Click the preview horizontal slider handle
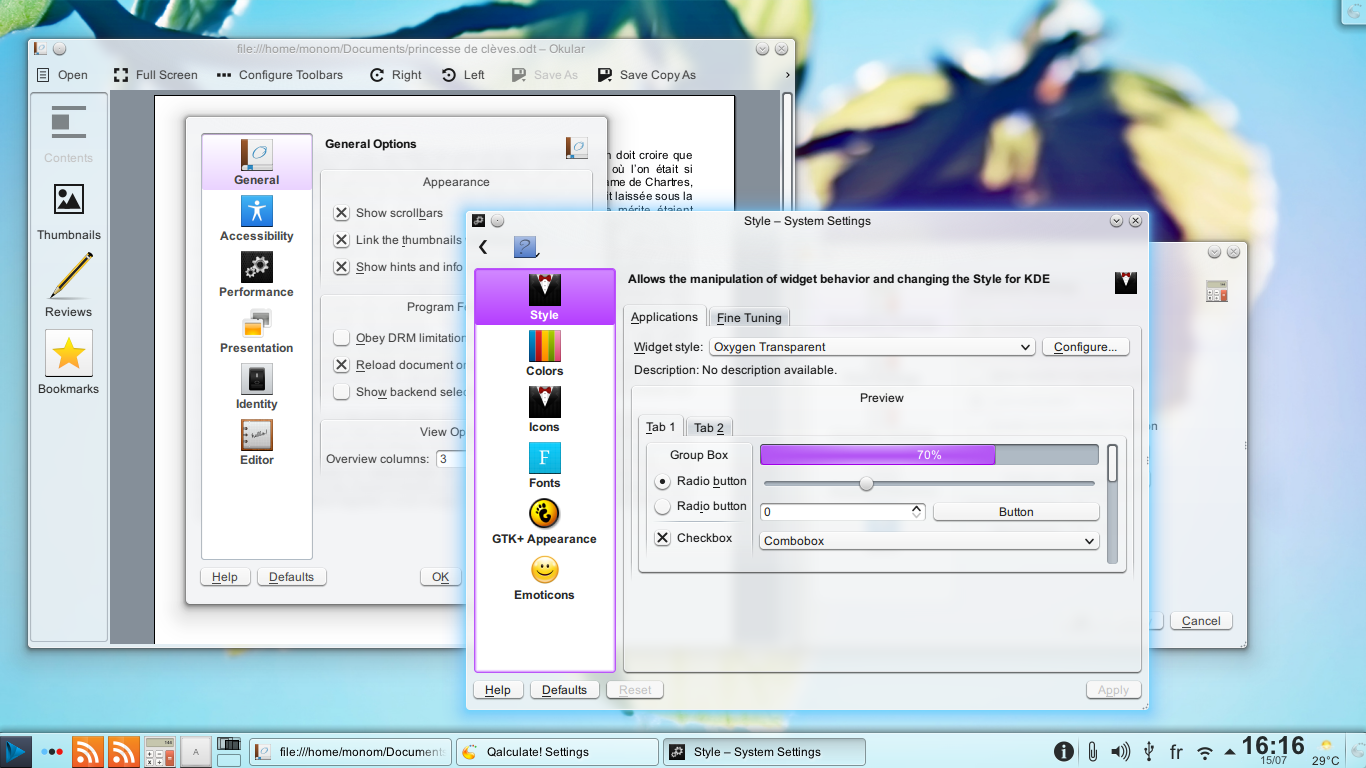 pyautogui.click(x=866, y=484)
